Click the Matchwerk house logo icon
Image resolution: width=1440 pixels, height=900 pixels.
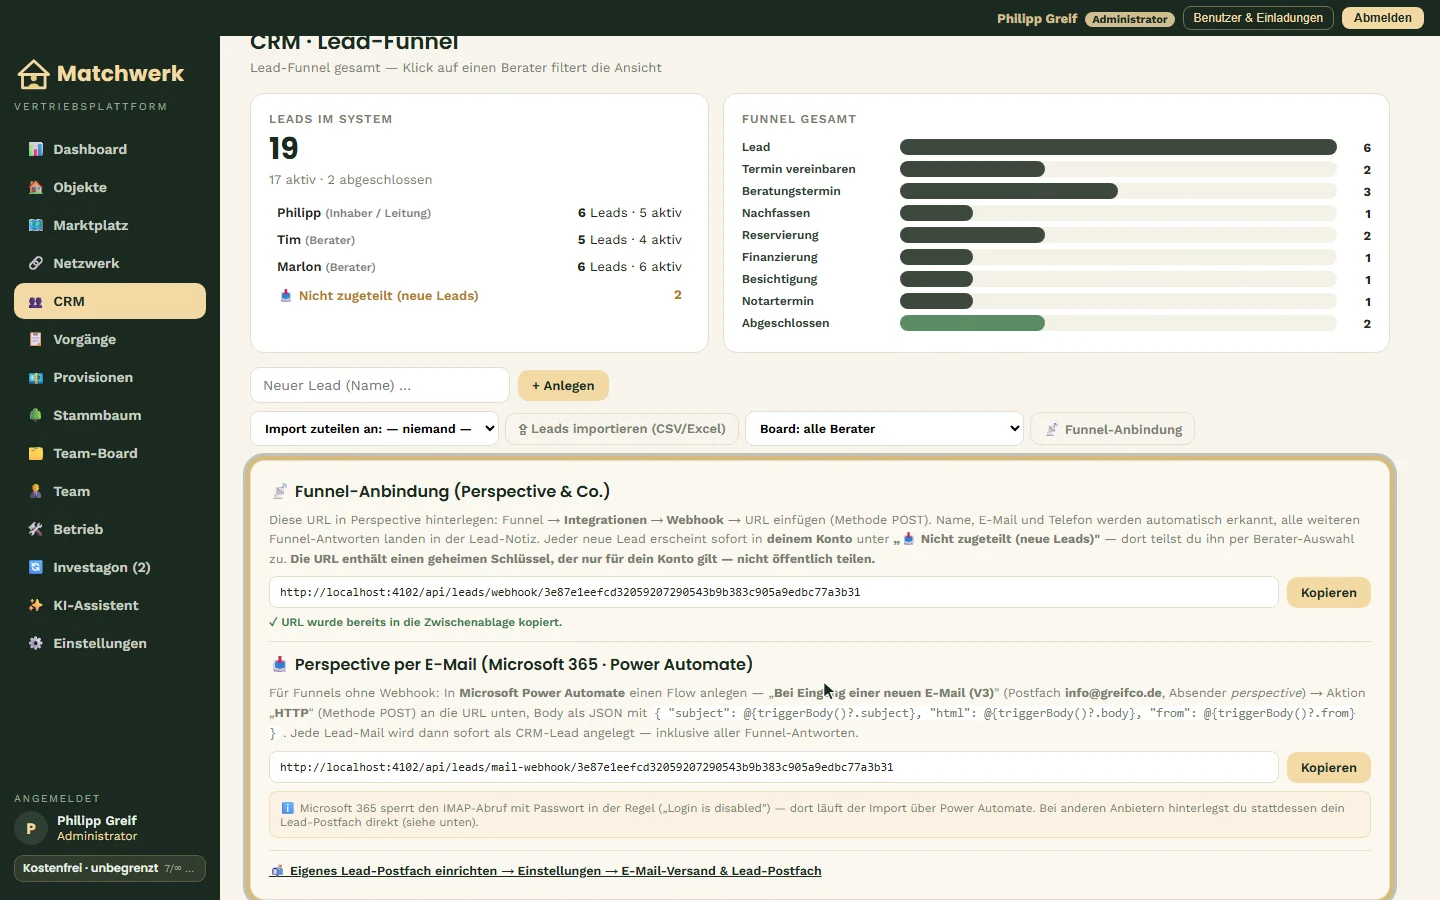coord(33,74)
